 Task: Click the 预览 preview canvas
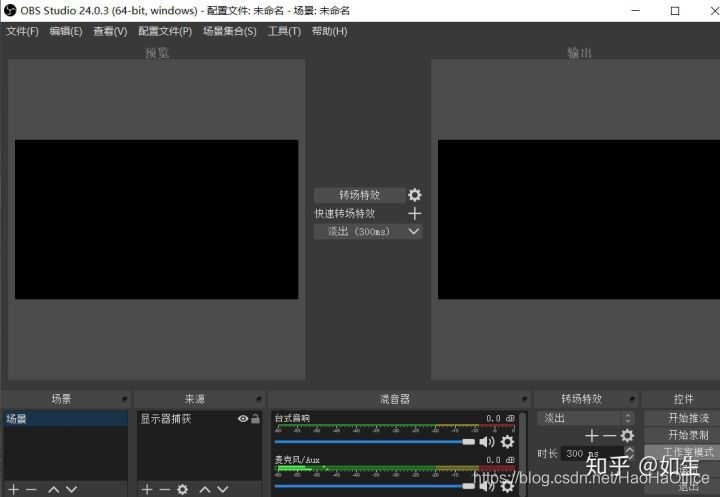pyautogui.click(x=157, y=220)
